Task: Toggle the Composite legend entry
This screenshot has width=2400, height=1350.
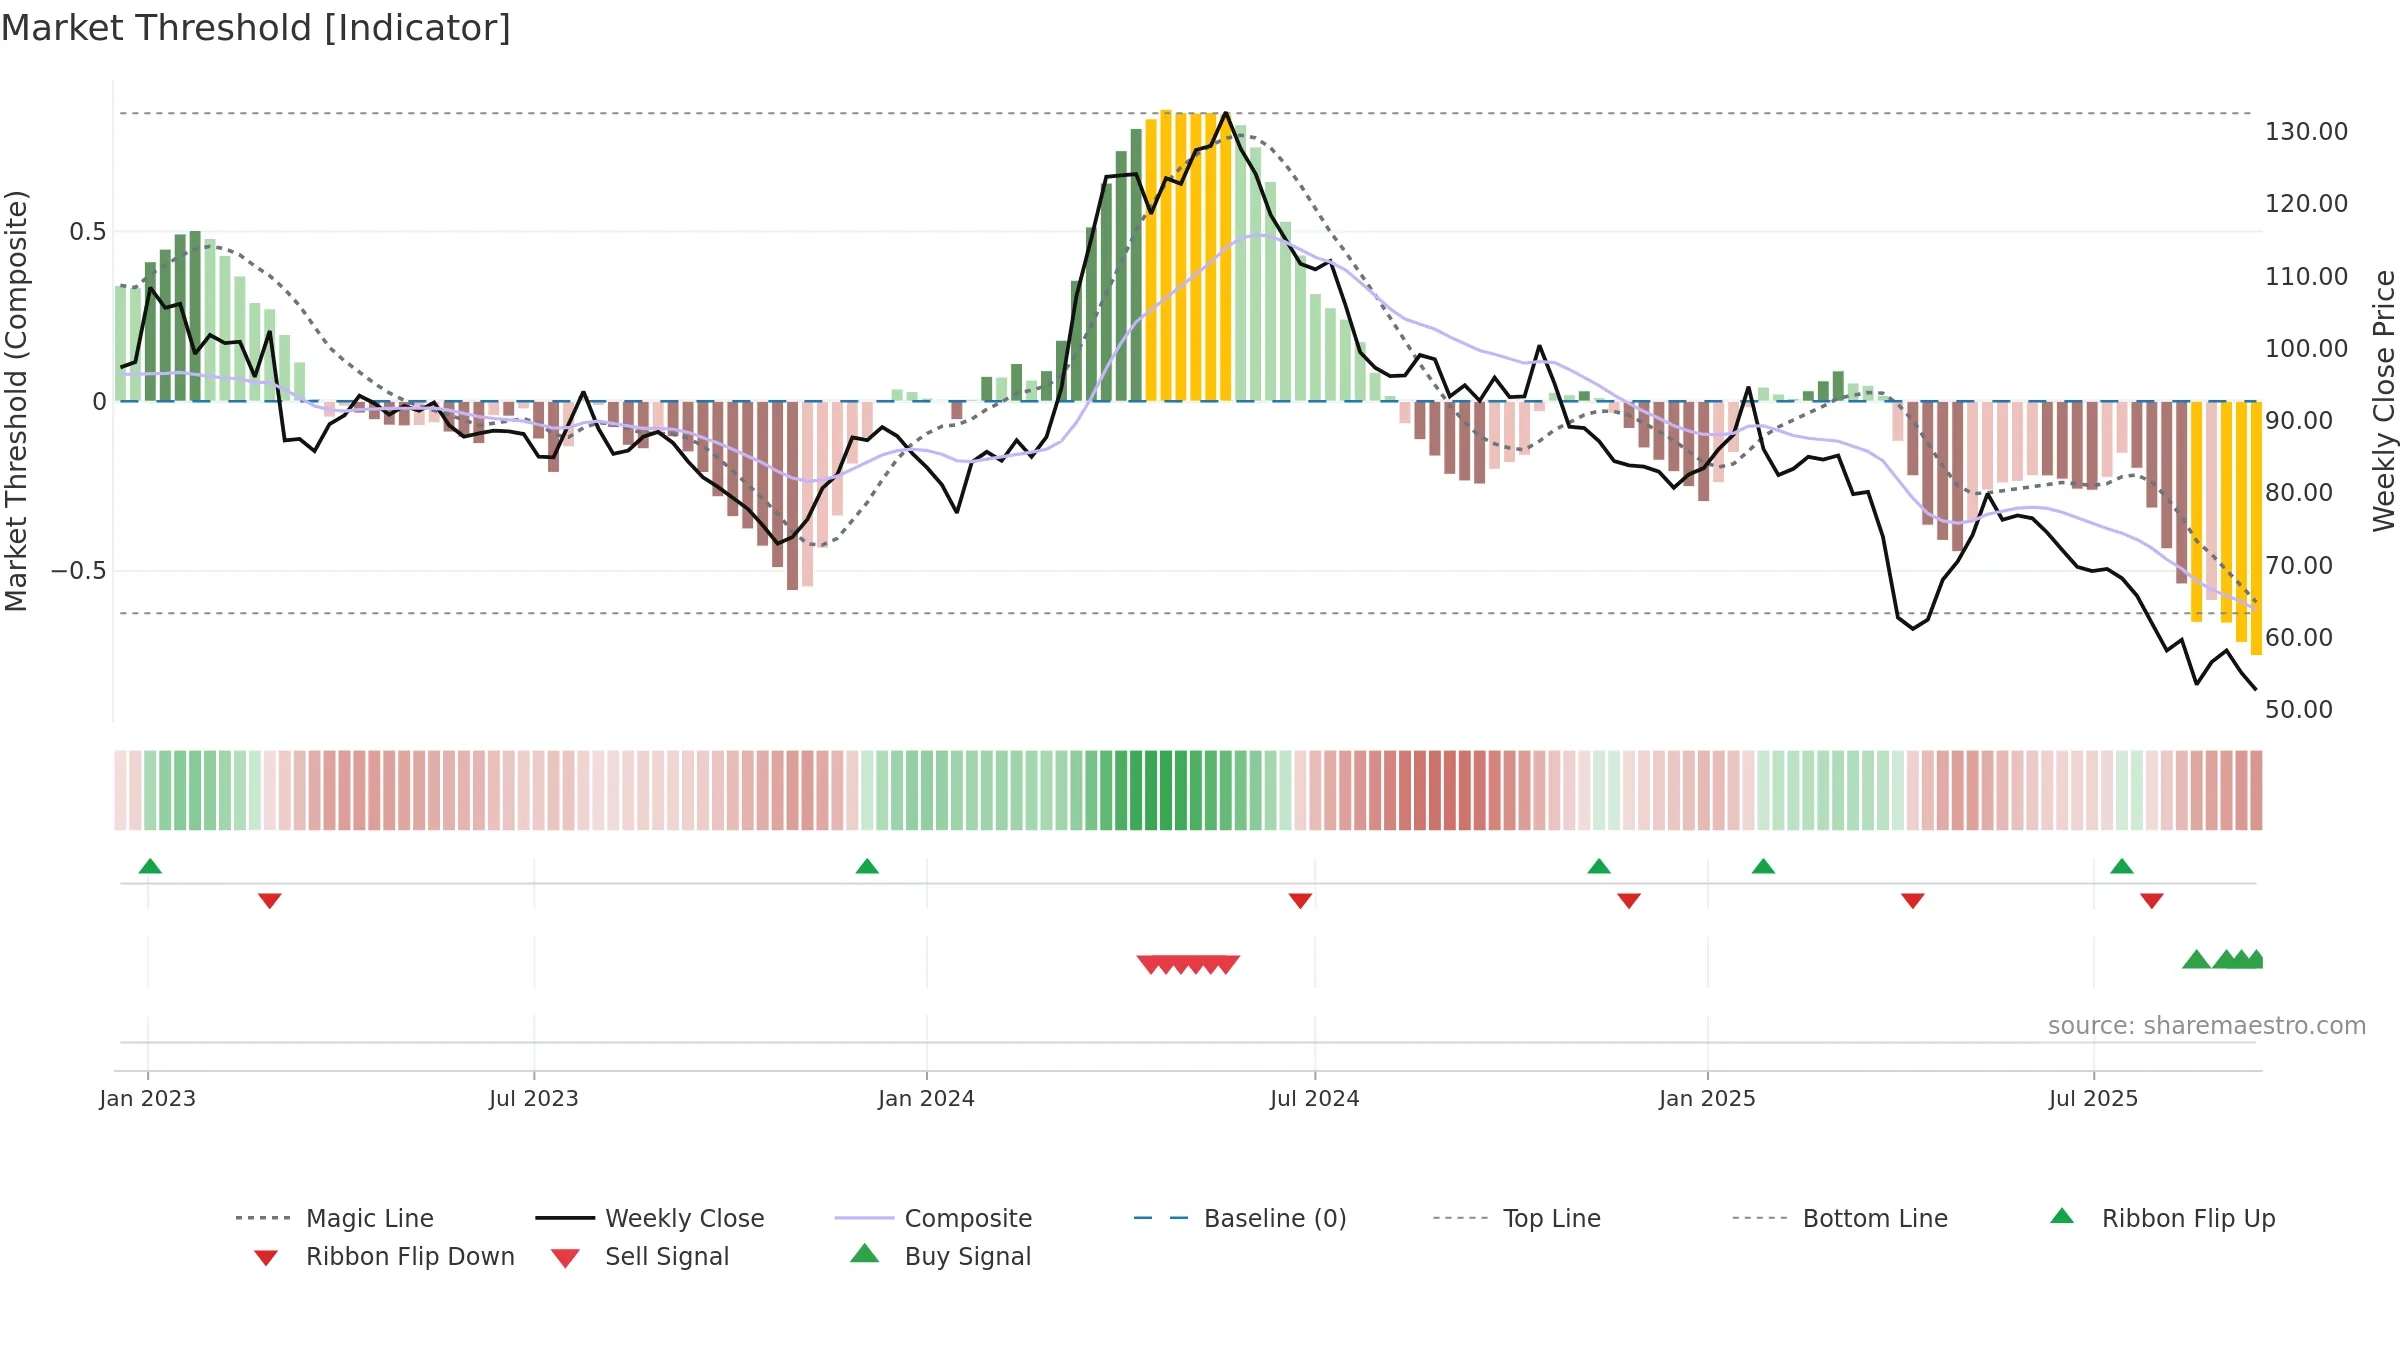Action: point(933,1218)
